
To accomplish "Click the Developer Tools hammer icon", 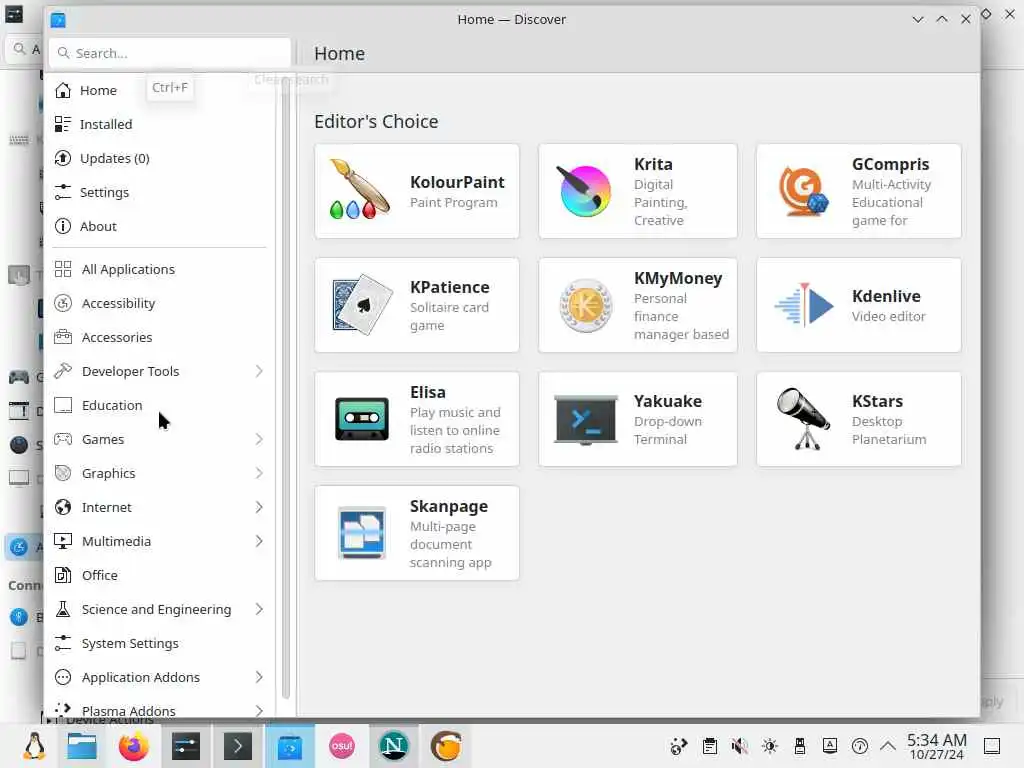I will (63, 371).
